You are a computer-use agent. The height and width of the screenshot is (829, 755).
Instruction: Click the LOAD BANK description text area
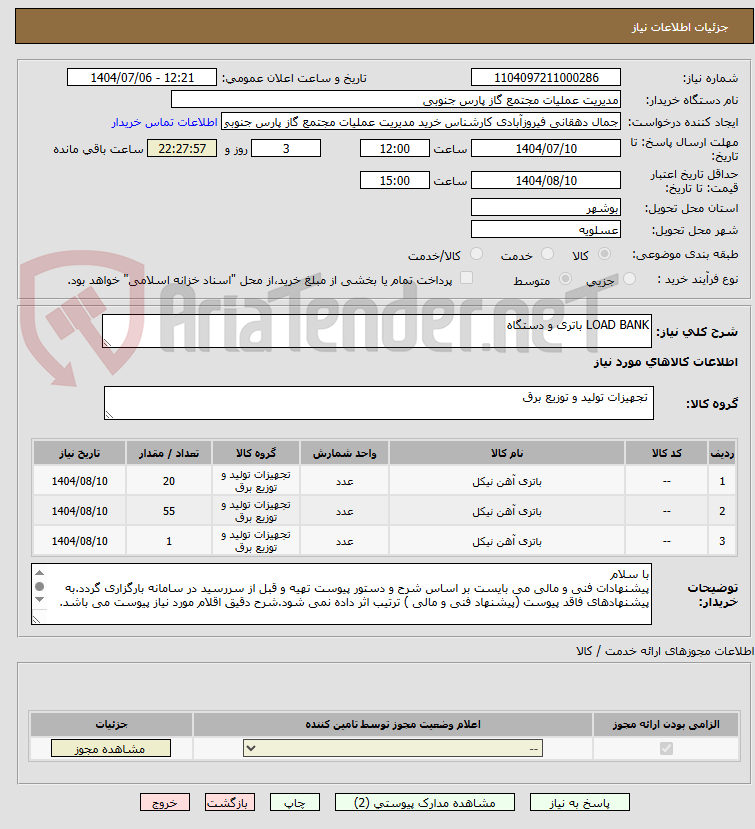(x=377, y=331)
